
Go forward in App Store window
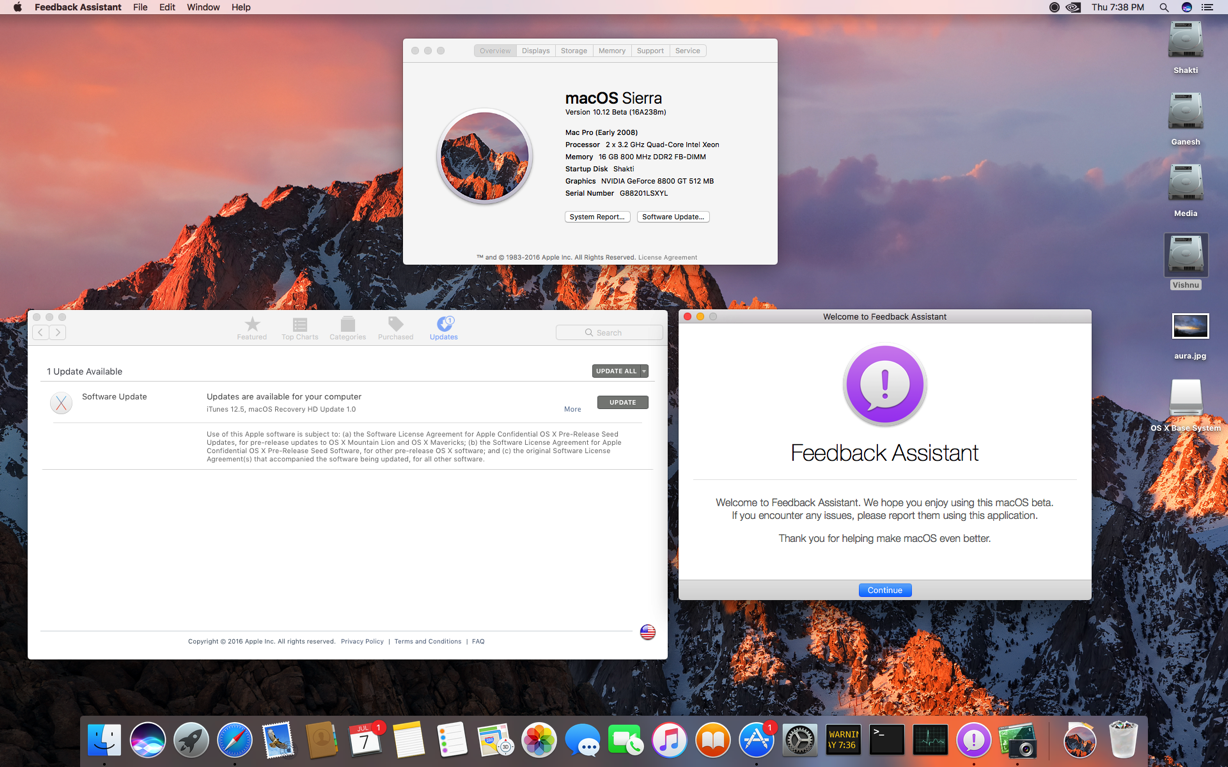tap(58, 332)
